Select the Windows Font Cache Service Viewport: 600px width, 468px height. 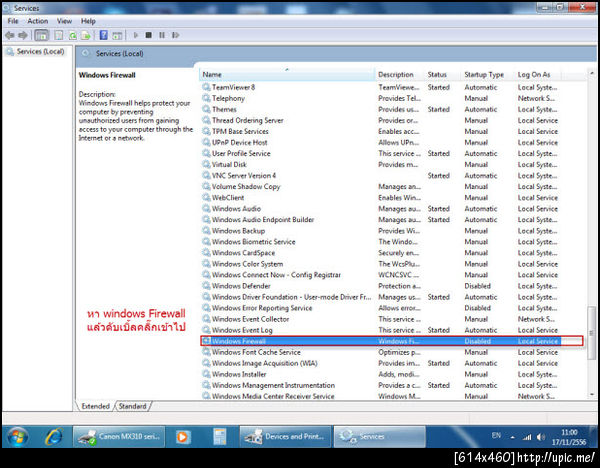[256, 352]
